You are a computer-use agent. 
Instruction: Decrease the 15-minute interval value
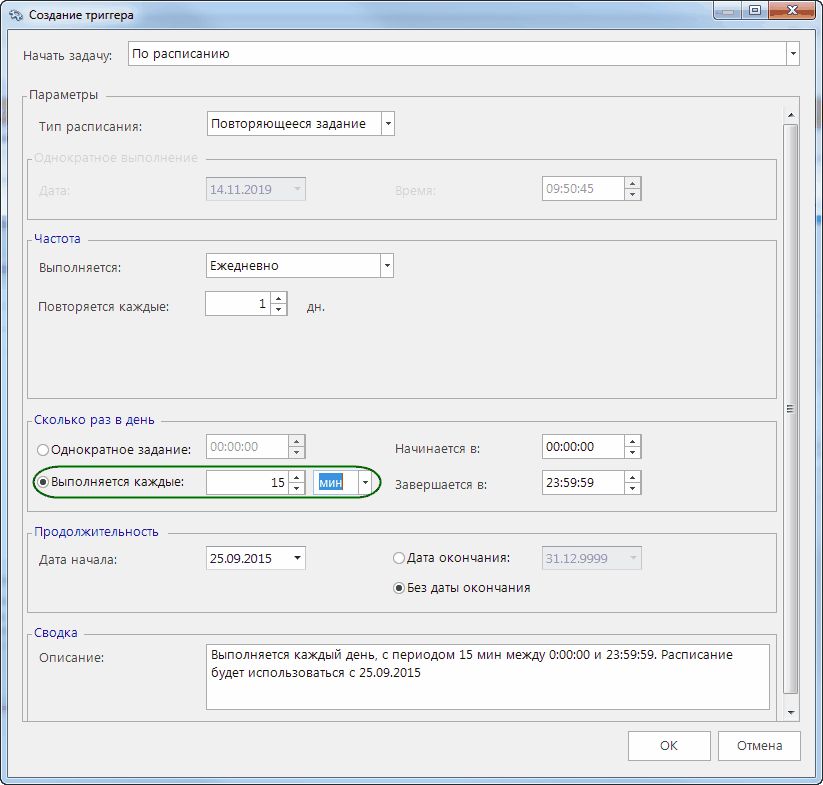click(x=296, y=489)
